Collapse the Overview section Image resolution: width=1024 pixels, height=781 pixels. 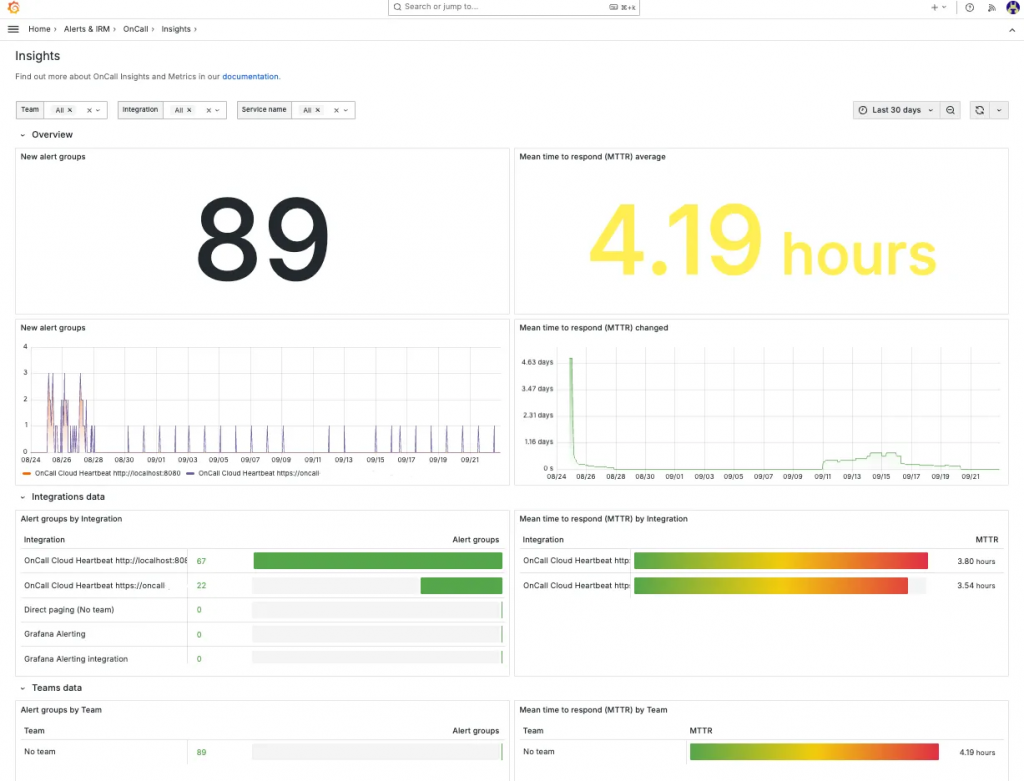[x=23, y=135]
